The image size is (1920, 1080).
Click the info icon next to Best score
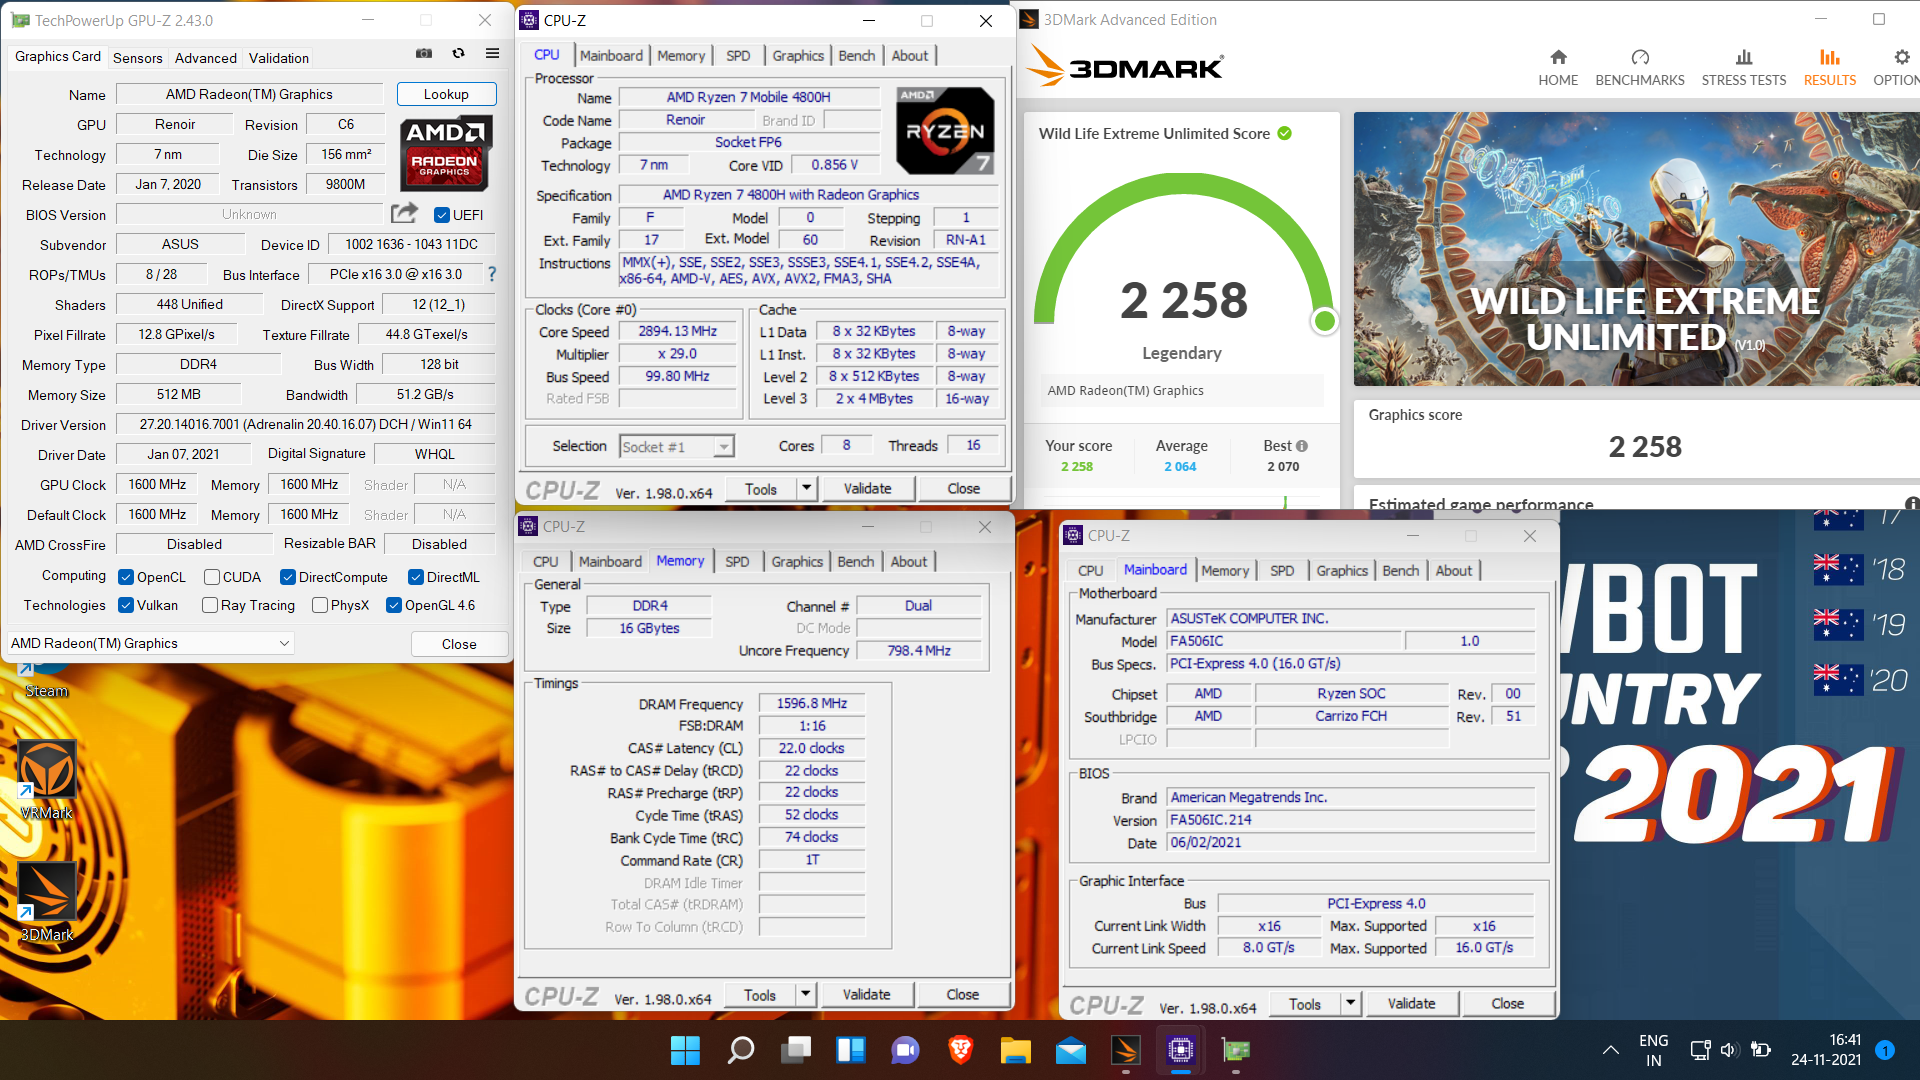click(1302, 446)
